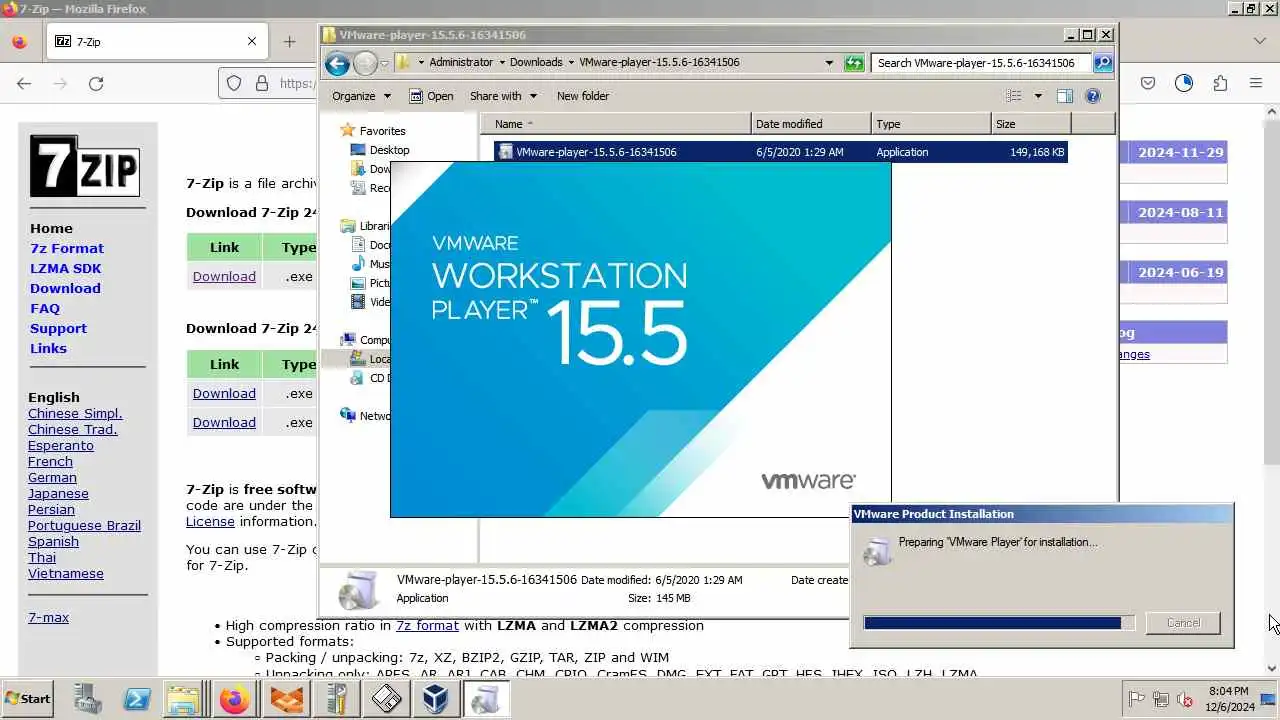This screenshot has height=720, width=1280.
Task: Refresh the Explorer folder view with the green button
Action: click(x=854, y=63)
